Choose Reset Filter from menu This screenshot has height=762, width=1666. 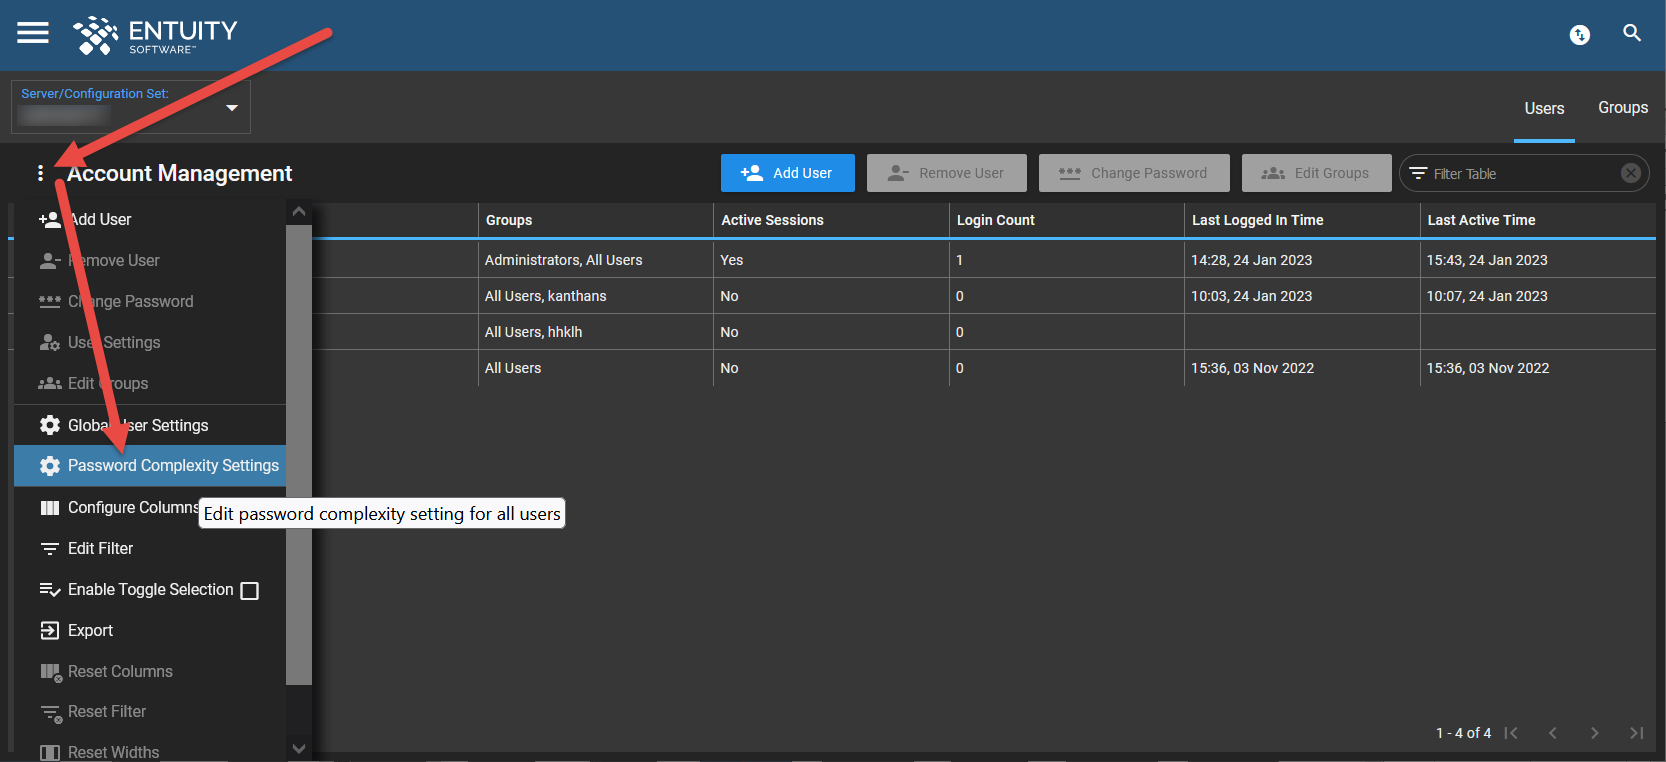(150, 711)
